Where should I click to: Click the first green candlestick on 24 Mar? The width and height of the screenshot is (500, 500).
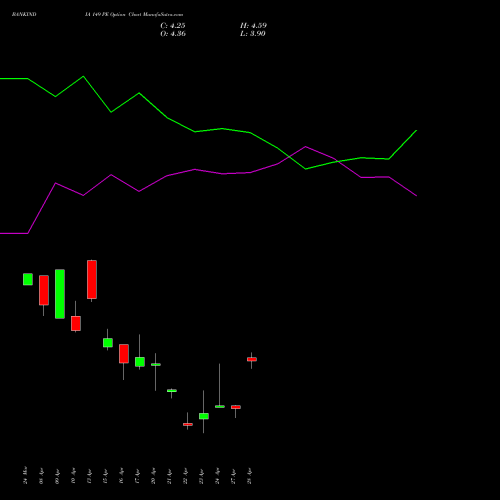tap(28, 279)
